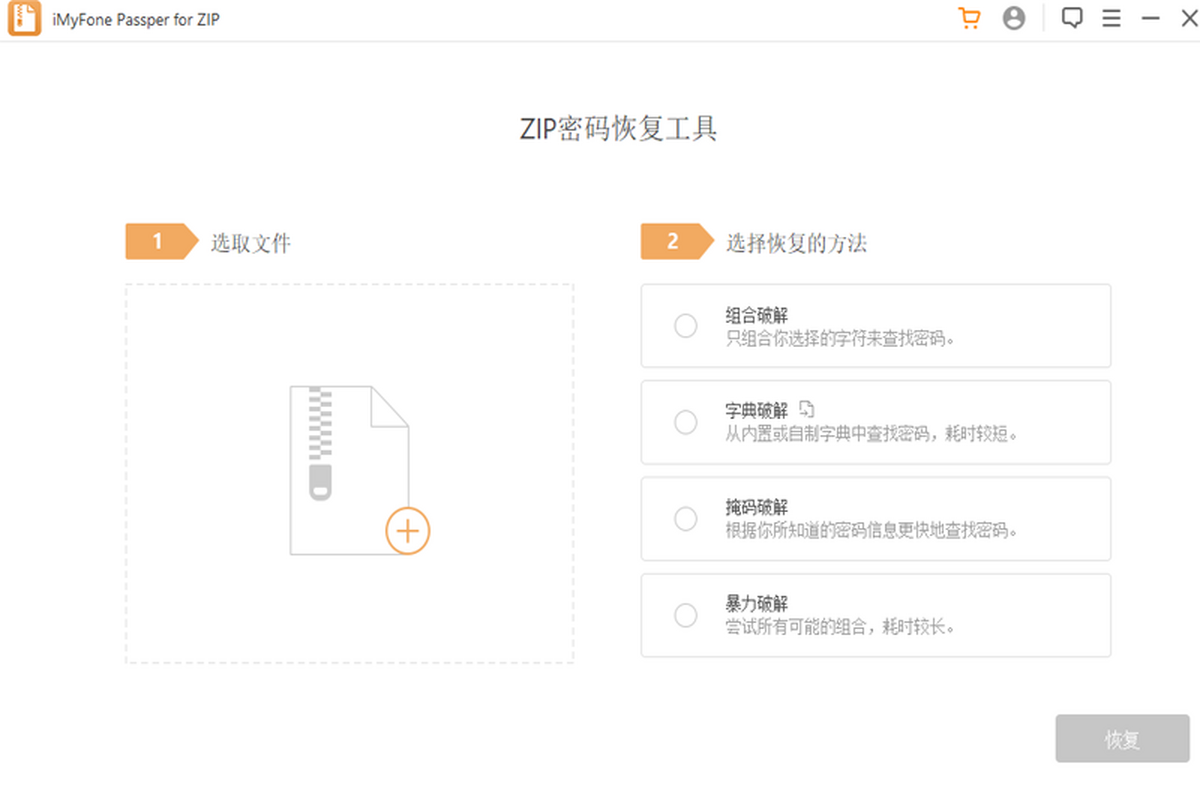Open the feedback chat bubble icon
Screen dimensions: 1200x800
coord(1072,19)
